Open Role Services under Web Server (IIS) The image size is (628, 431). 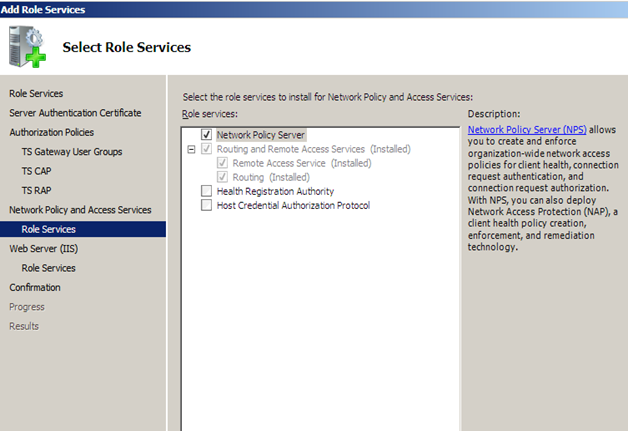click(48, 268)
